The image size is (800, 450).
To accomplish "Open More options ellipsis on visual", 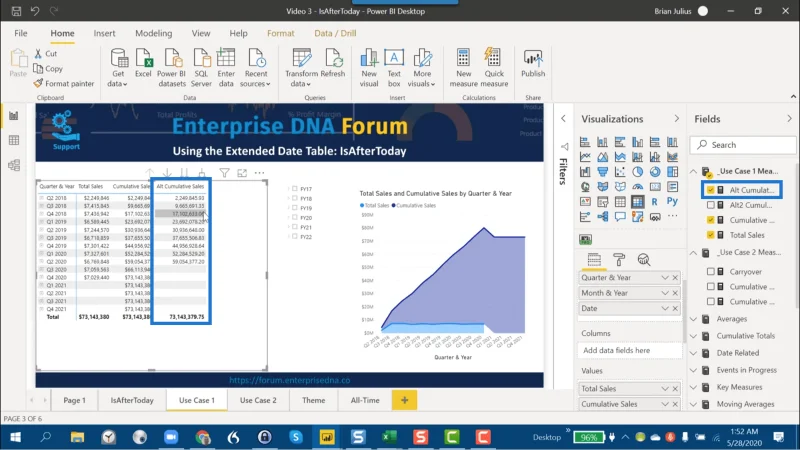I will coord(259,173).
